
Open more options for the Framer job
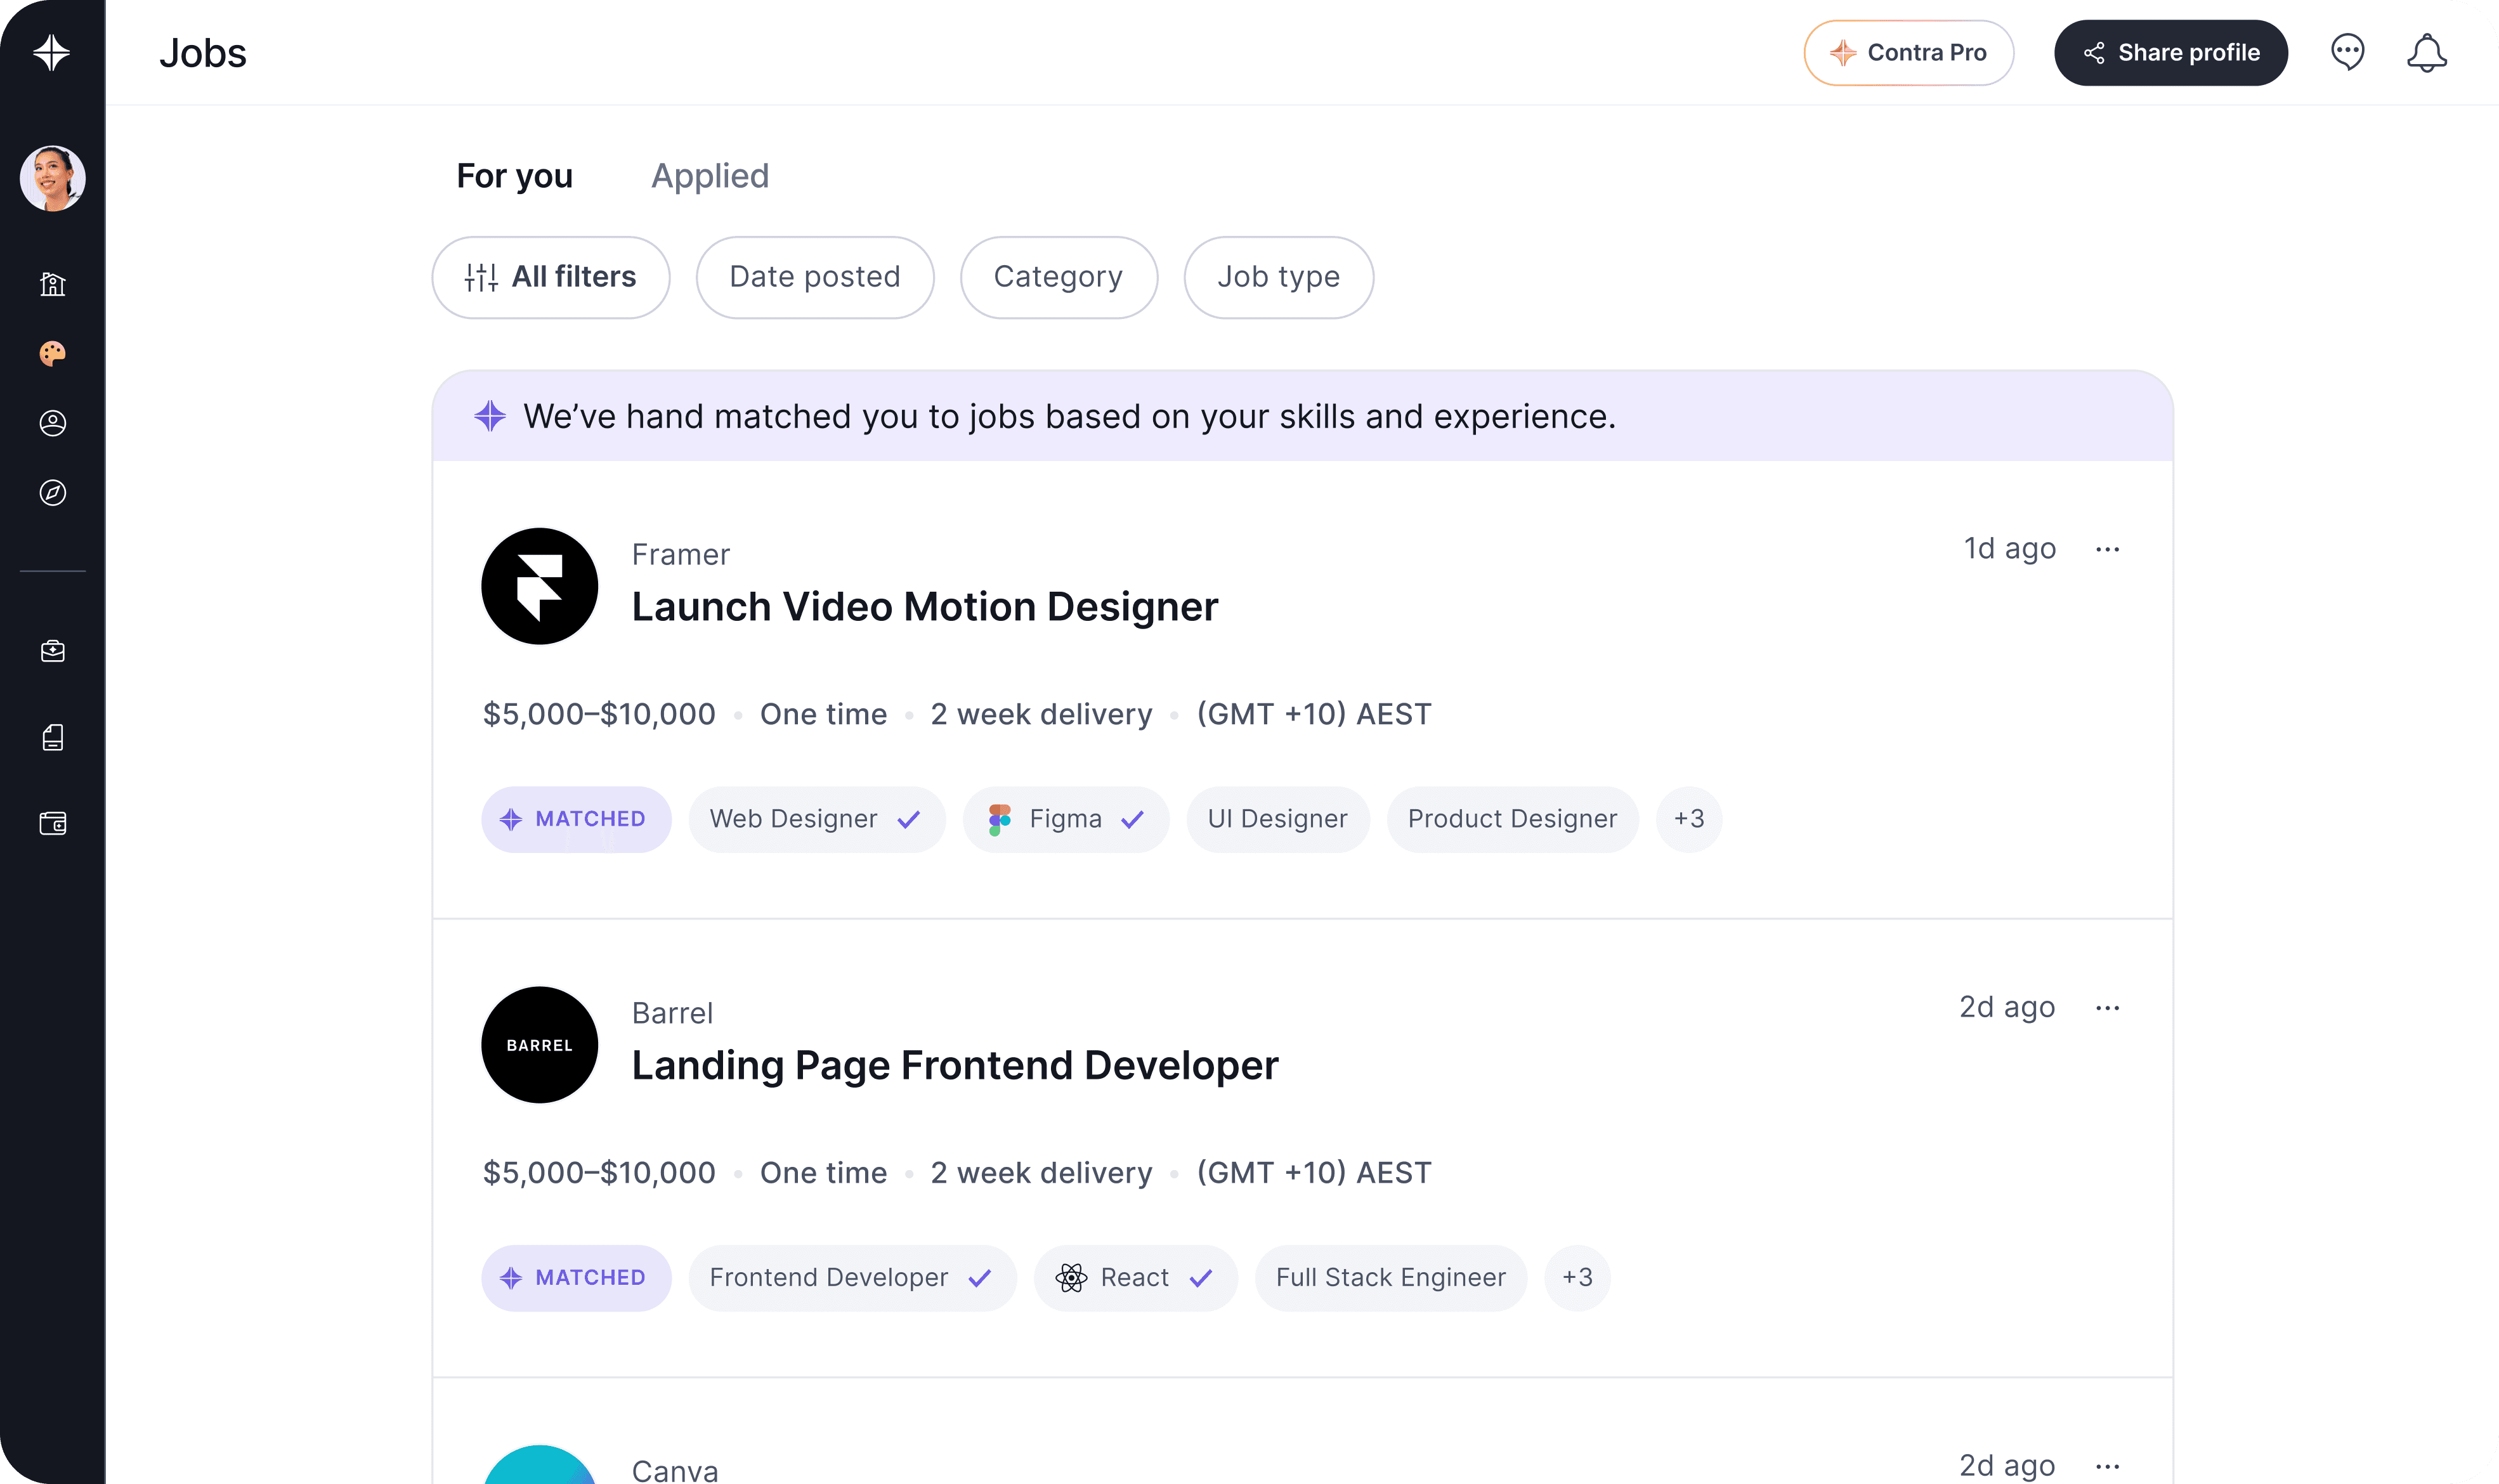(2107, 549)
